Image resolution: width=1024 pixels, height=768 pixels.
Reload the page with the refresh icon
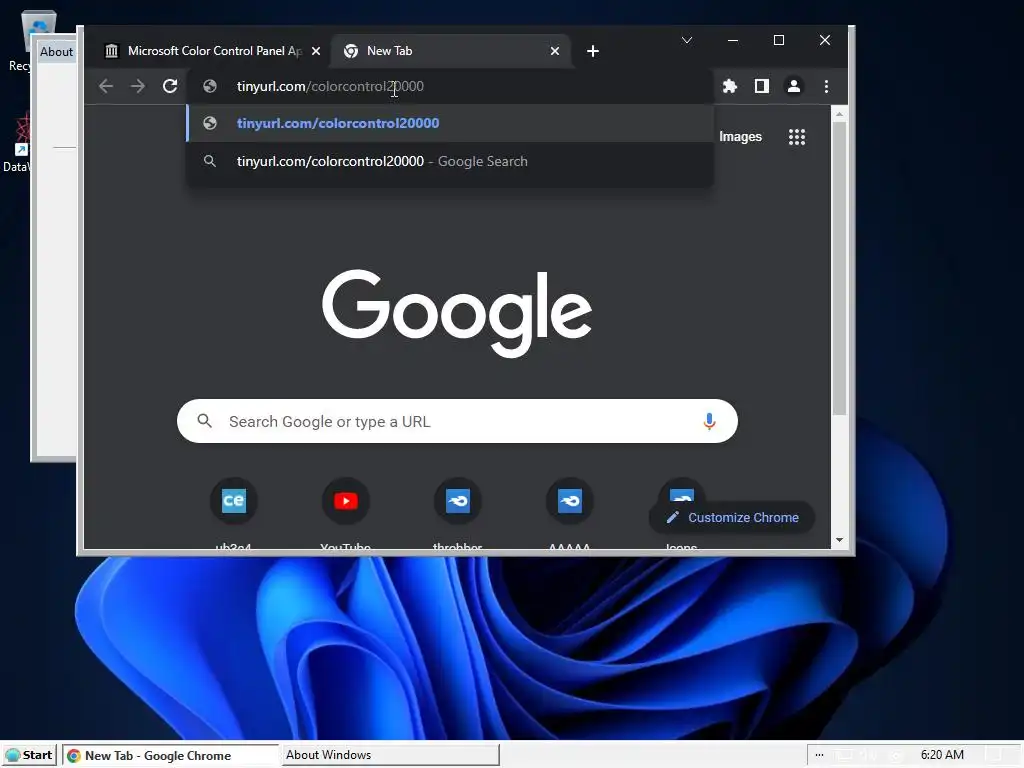[170, 86]
